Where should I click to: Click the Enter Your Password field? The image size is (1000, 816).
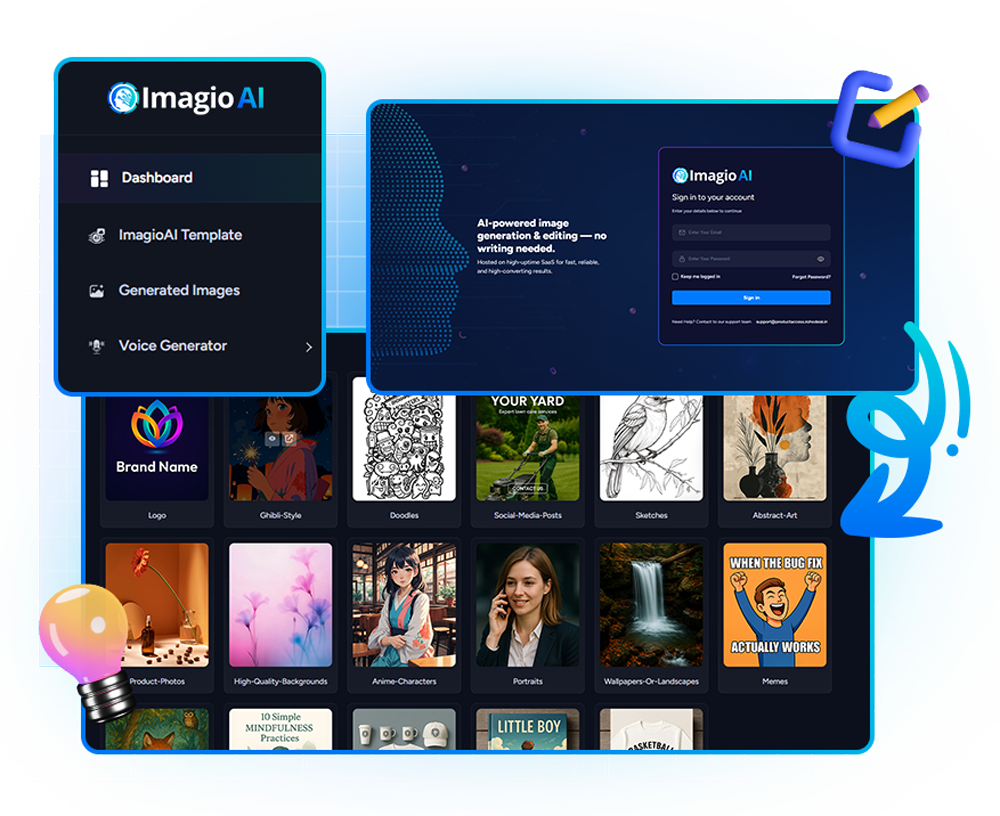tap(751, 258)
